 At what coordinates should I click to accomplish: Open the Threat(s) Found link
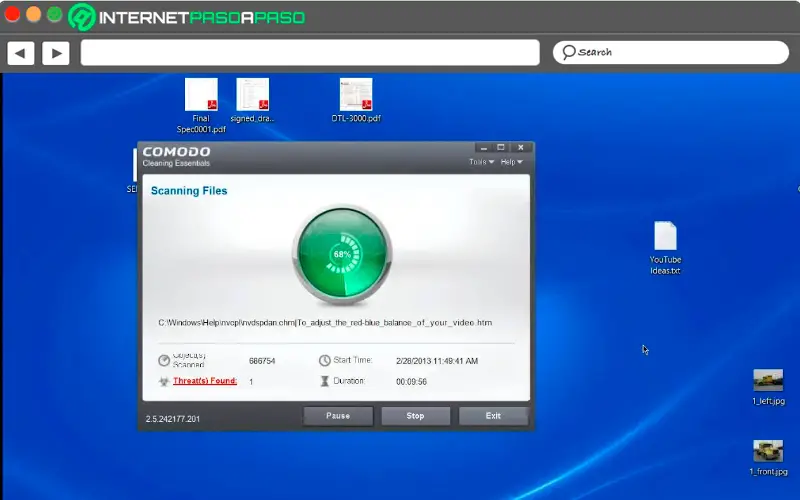(x=205, y=381)
